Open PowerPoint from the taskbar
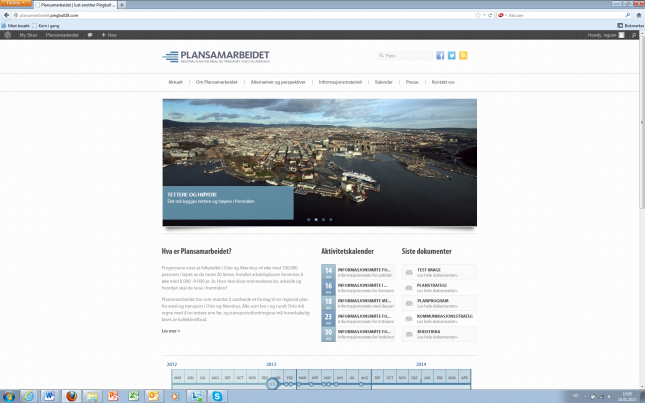 112,396
